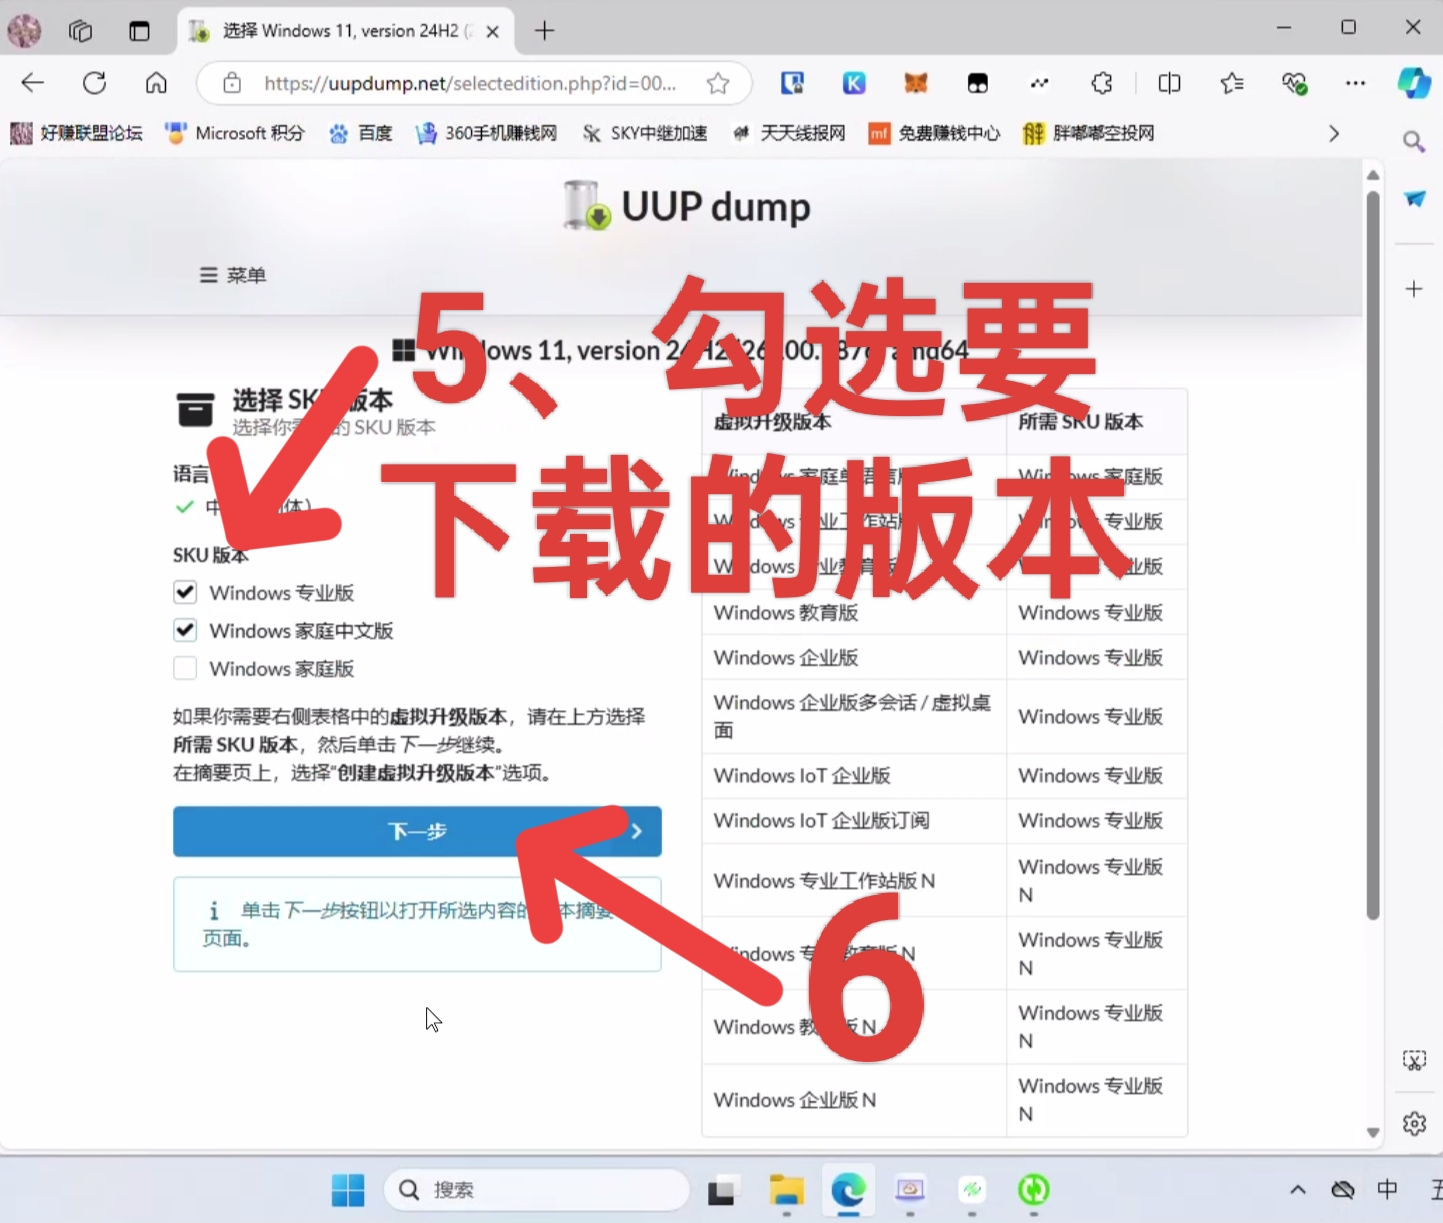Open the 百度 bookmark
This screenshot has width=1443, height=1223.
tap(360, 133)
